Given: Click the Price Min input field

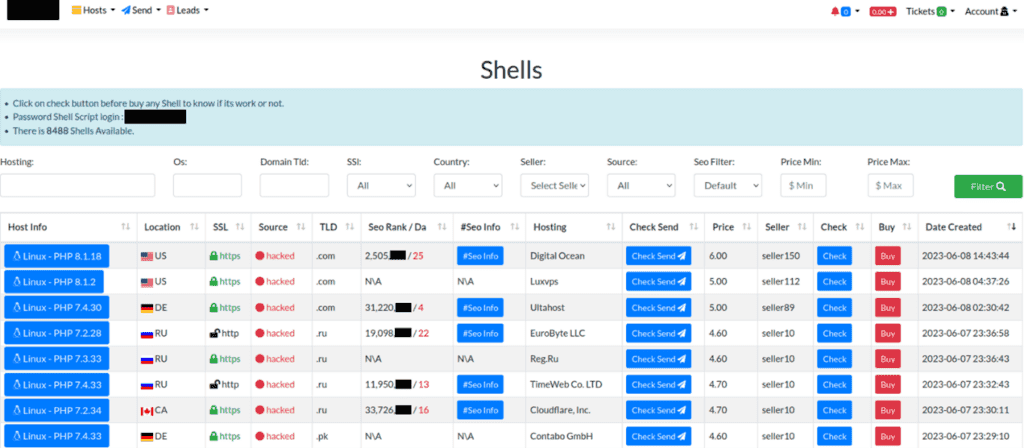Looking at the screenshot, I should coord(803,185).
